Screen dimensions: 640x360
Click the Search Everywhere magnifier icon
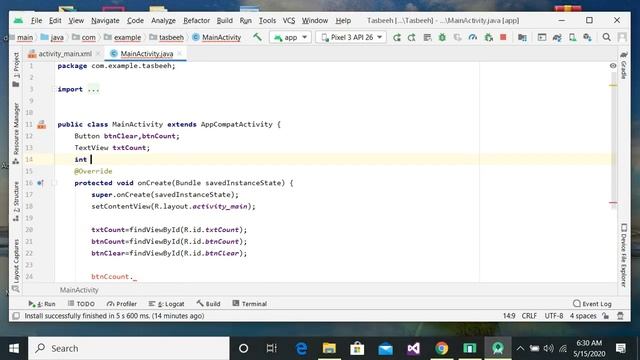point(607,38)
